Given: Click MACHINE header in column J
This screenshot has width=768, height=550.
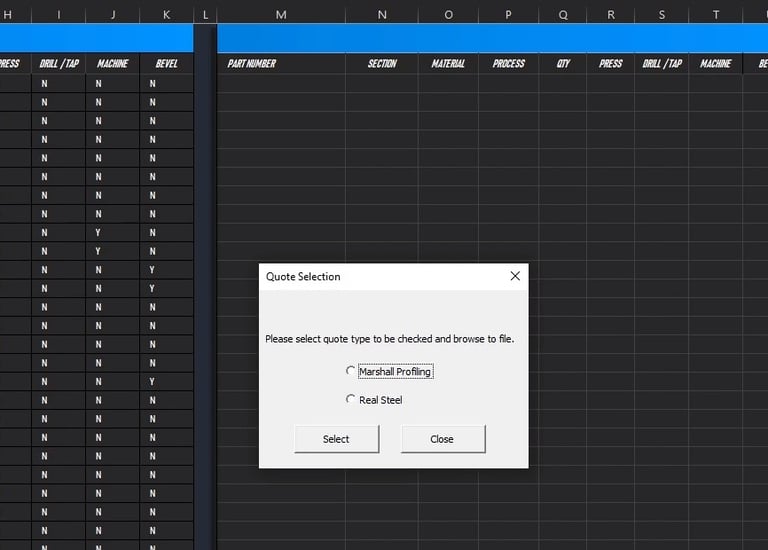Looking at the screenshot, I should (113, 64).
